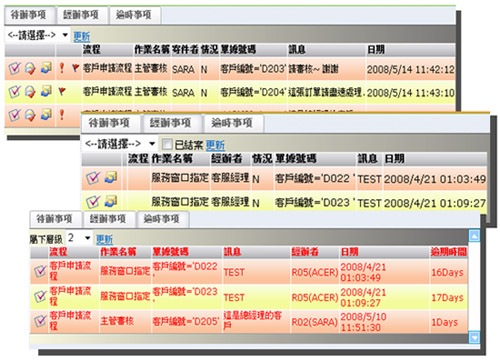This screenshot has width=500, height=362.
Task: Open the 經辦事項 tab in the bottom panel
Action: [108, 219]
